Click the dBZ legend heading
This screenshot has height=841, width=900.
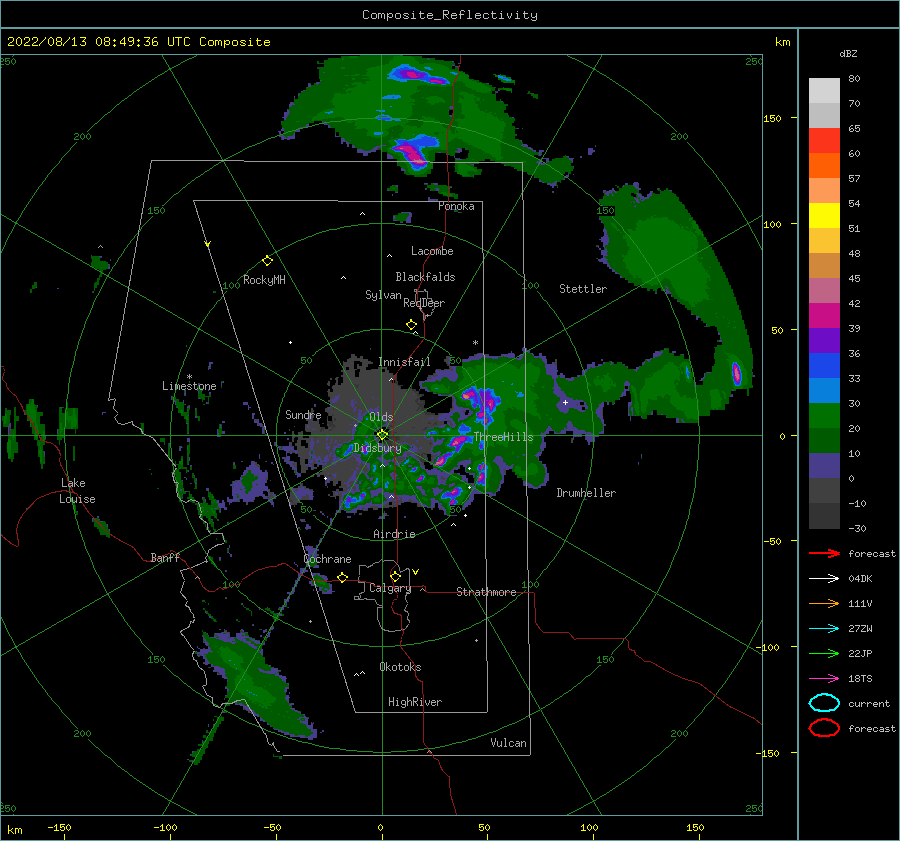pos(848,53)
